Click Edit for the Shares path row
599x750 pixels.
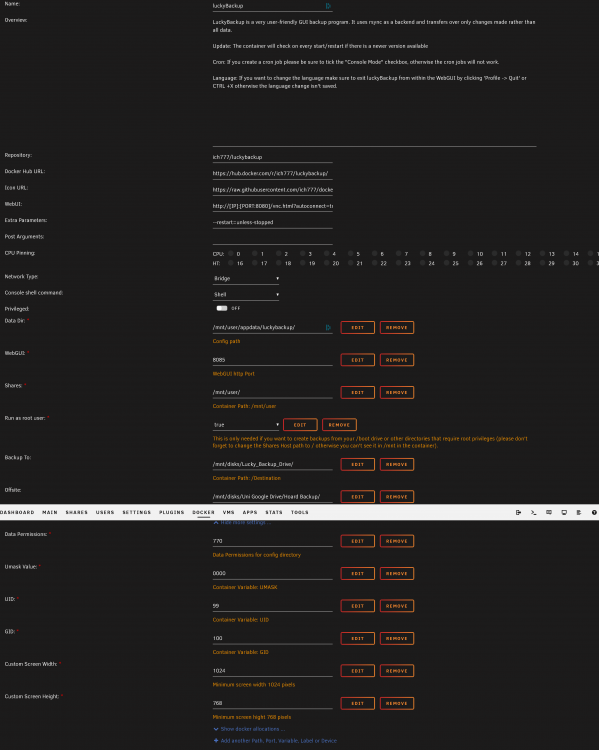(x=357, y=392)
